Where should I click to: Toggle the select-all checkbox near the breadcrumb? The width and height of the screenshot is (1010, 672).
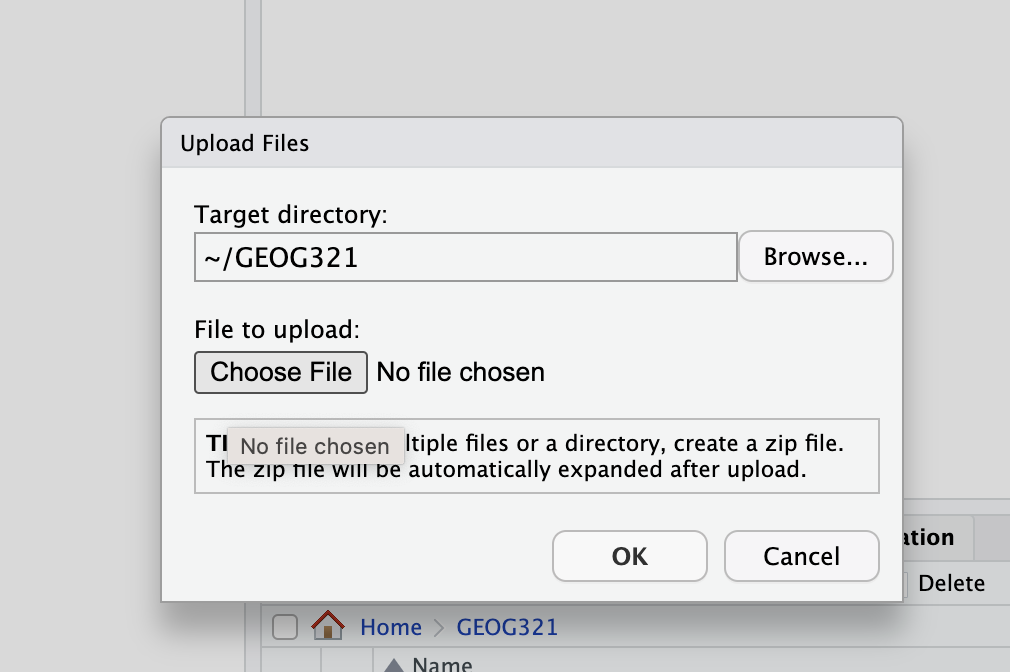pos(284,626)
